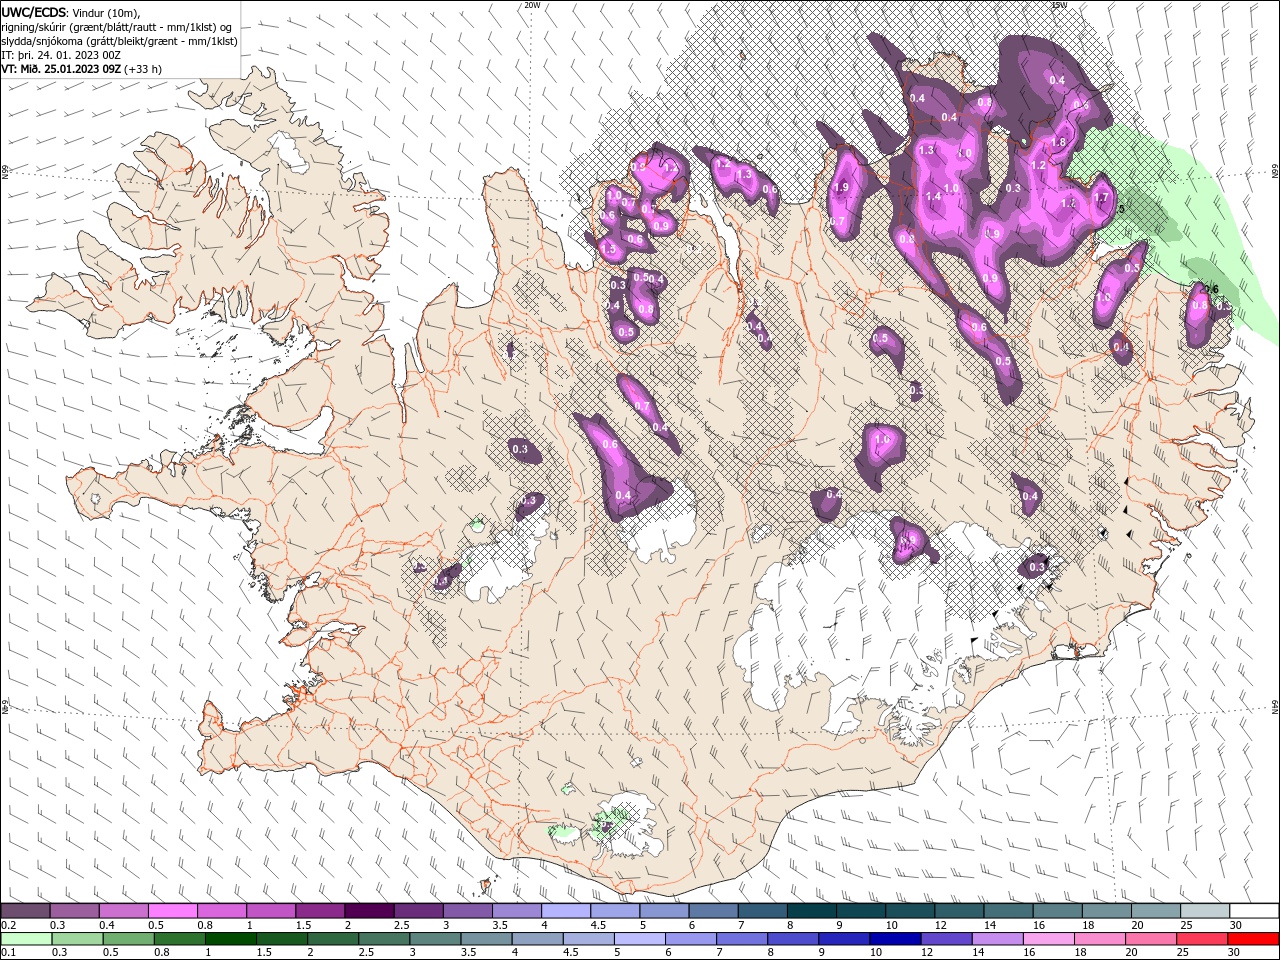Select the purple 0.3 swatch in upper scale
This screenshot has width=1280, height=960.
(74, 911)
